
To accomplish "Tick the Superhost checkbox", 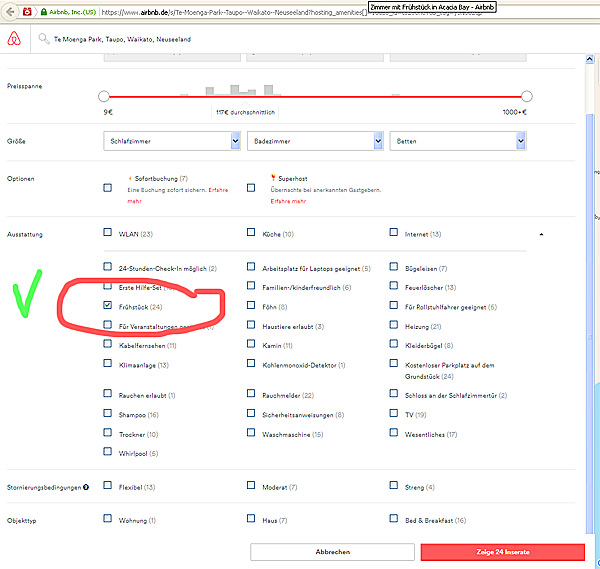I will [251, 187].
